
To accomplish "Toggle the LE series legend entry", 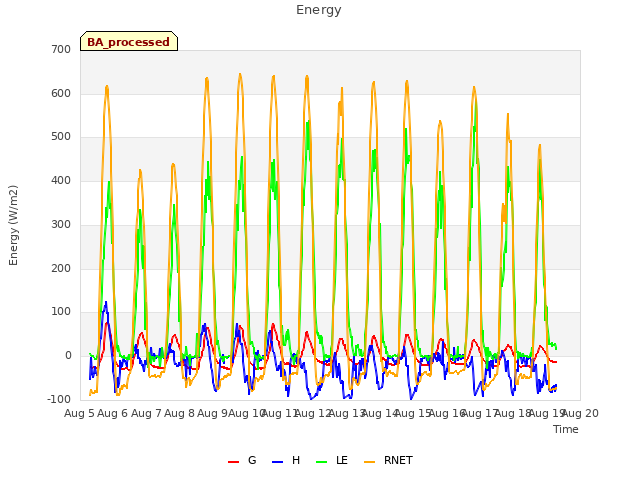I will click(x=332, y=461).
